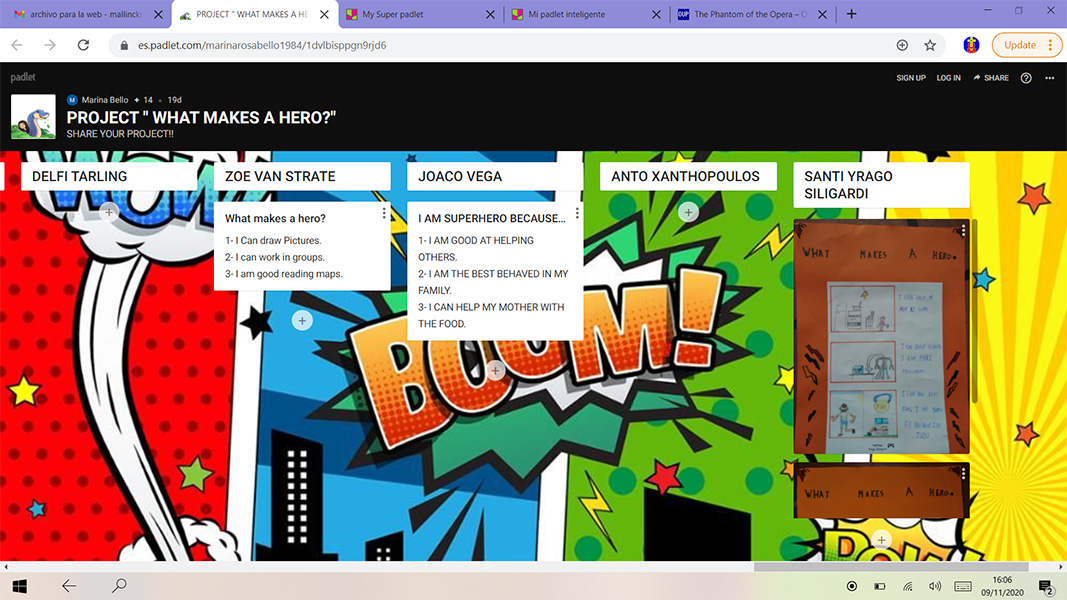Click Sign Up in the header

point(911,78)
